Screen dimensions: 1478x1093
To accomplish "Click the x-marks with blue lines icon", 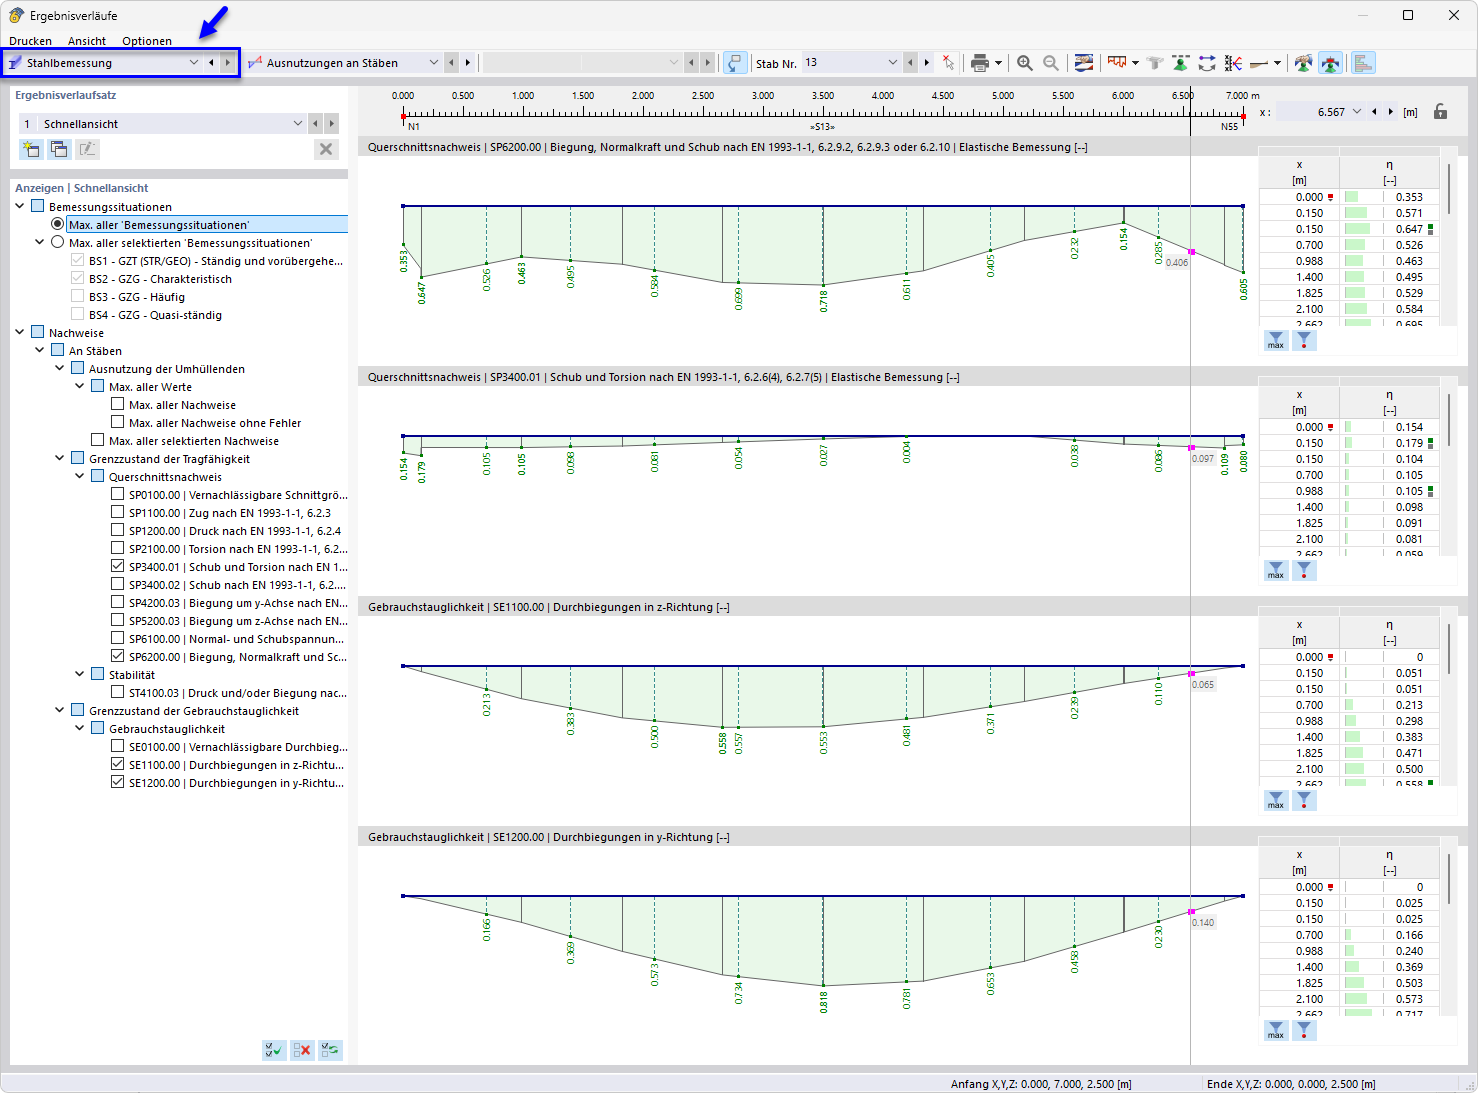I will [x=1233, y=63].
